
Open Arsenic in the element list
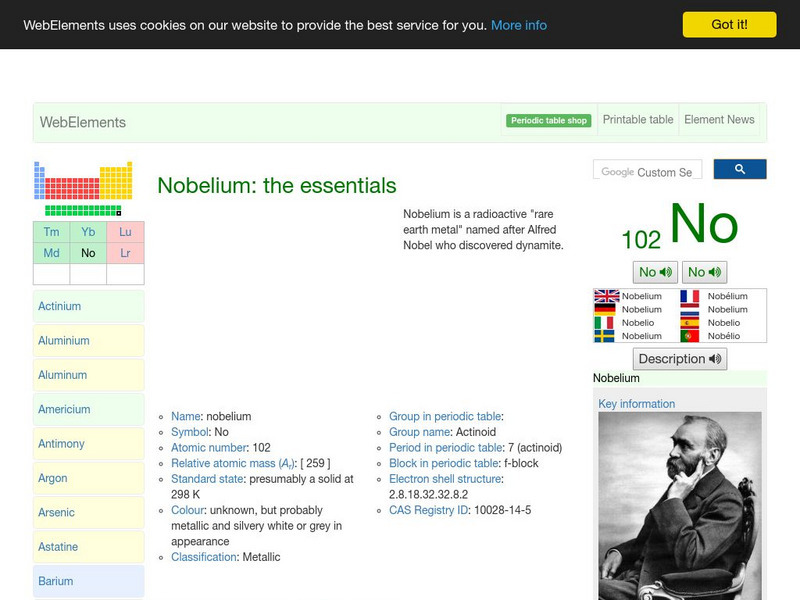pos(89,512)
